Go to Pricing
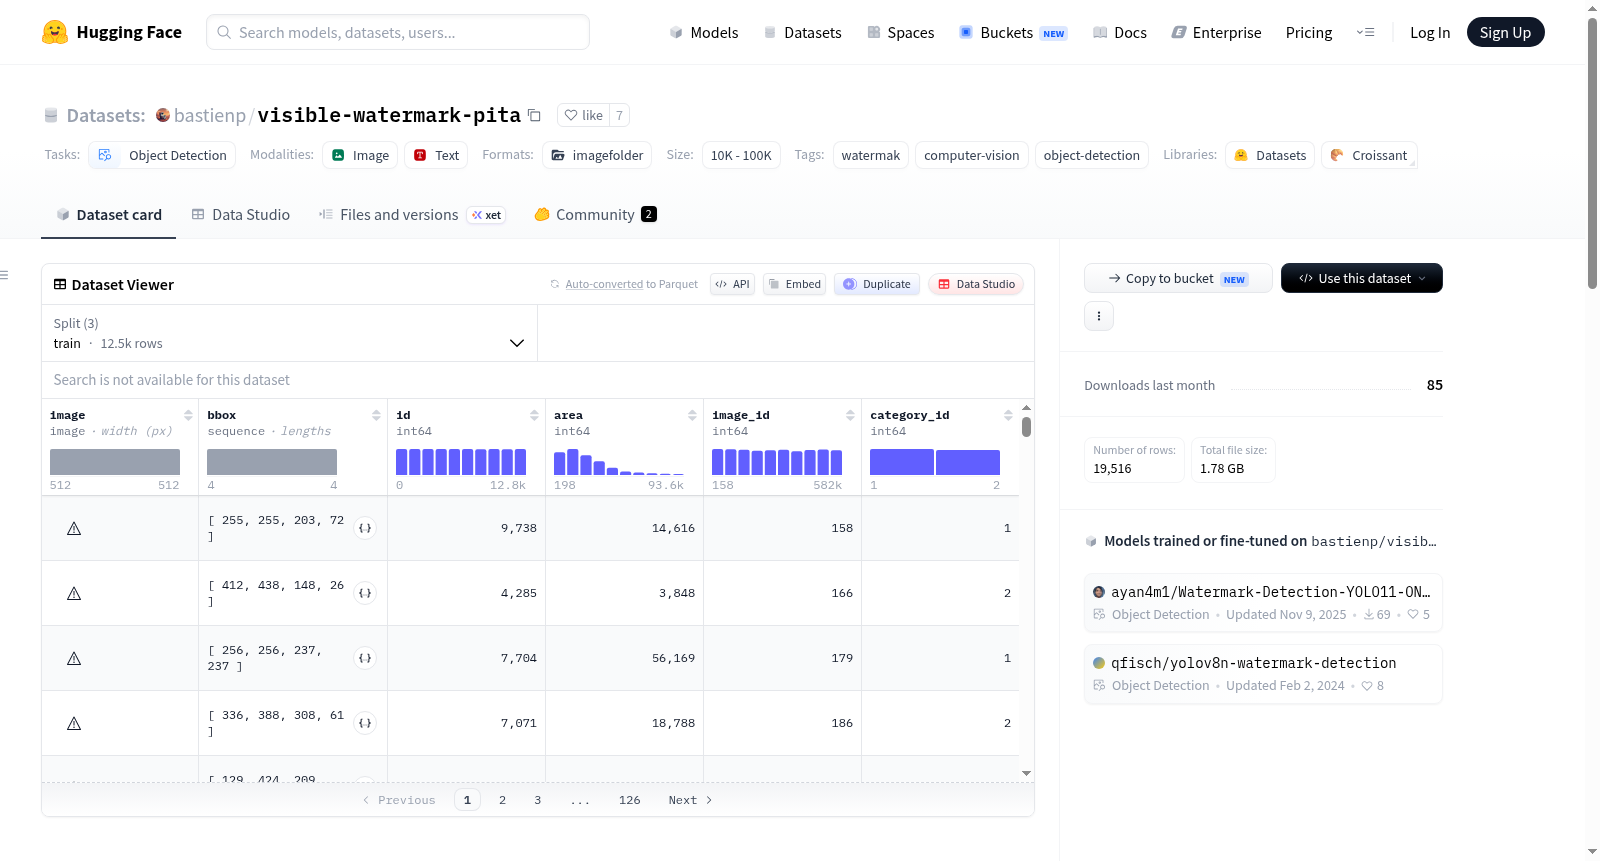The width and height of the screenshot is (1600, 861). (1309, 32)
